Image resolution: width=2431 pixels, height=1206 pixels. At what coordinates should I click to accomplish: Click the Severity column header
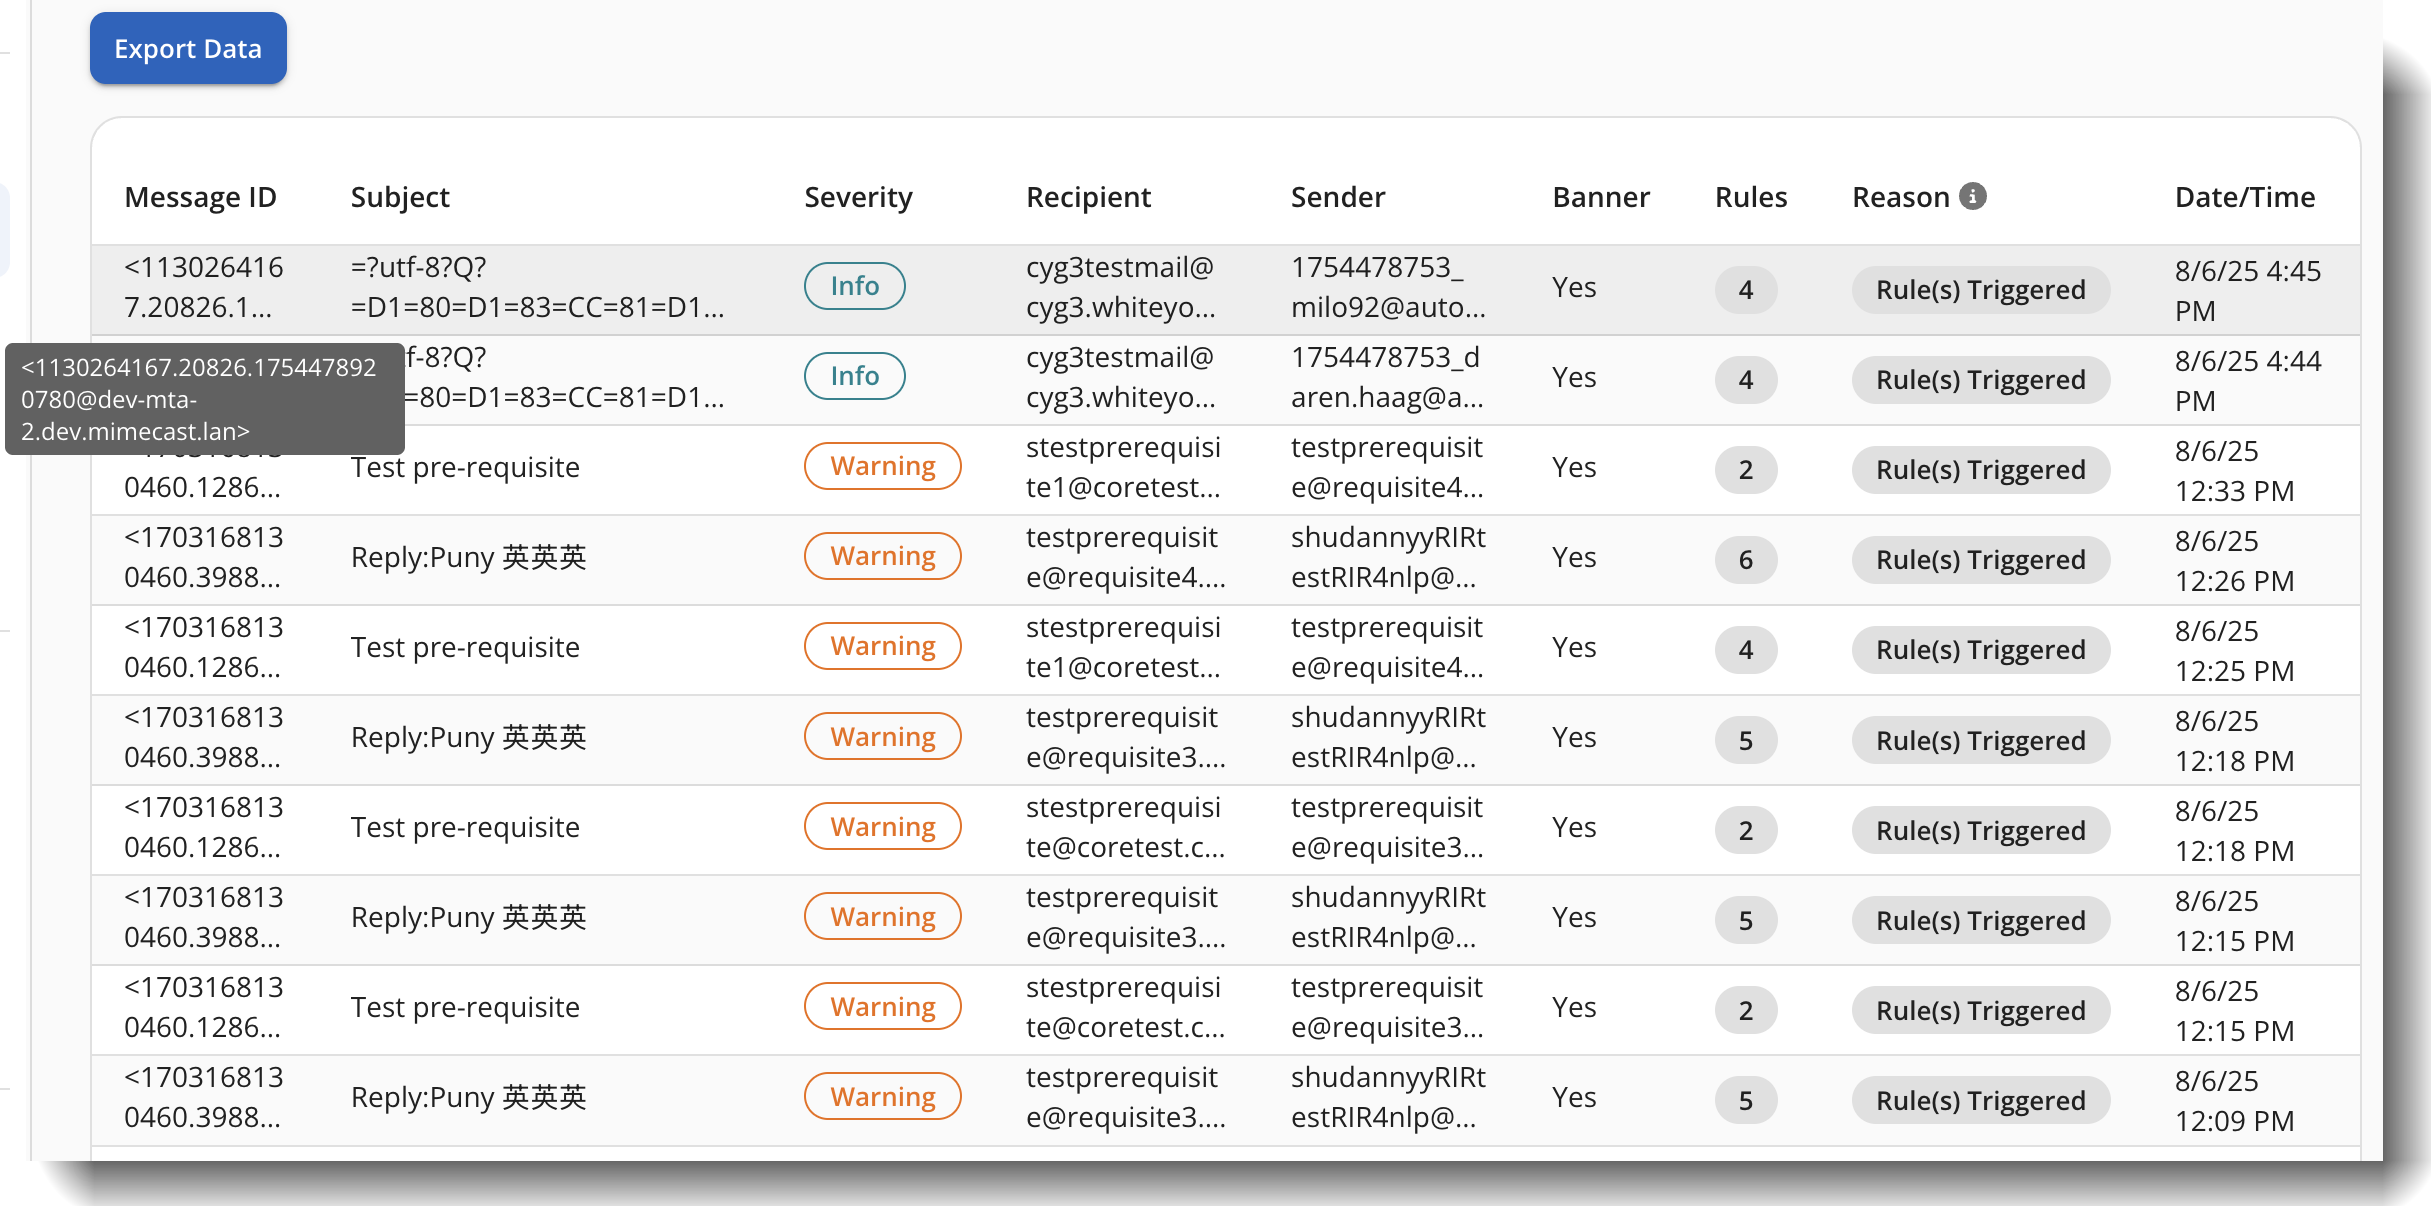click(857, 197)
